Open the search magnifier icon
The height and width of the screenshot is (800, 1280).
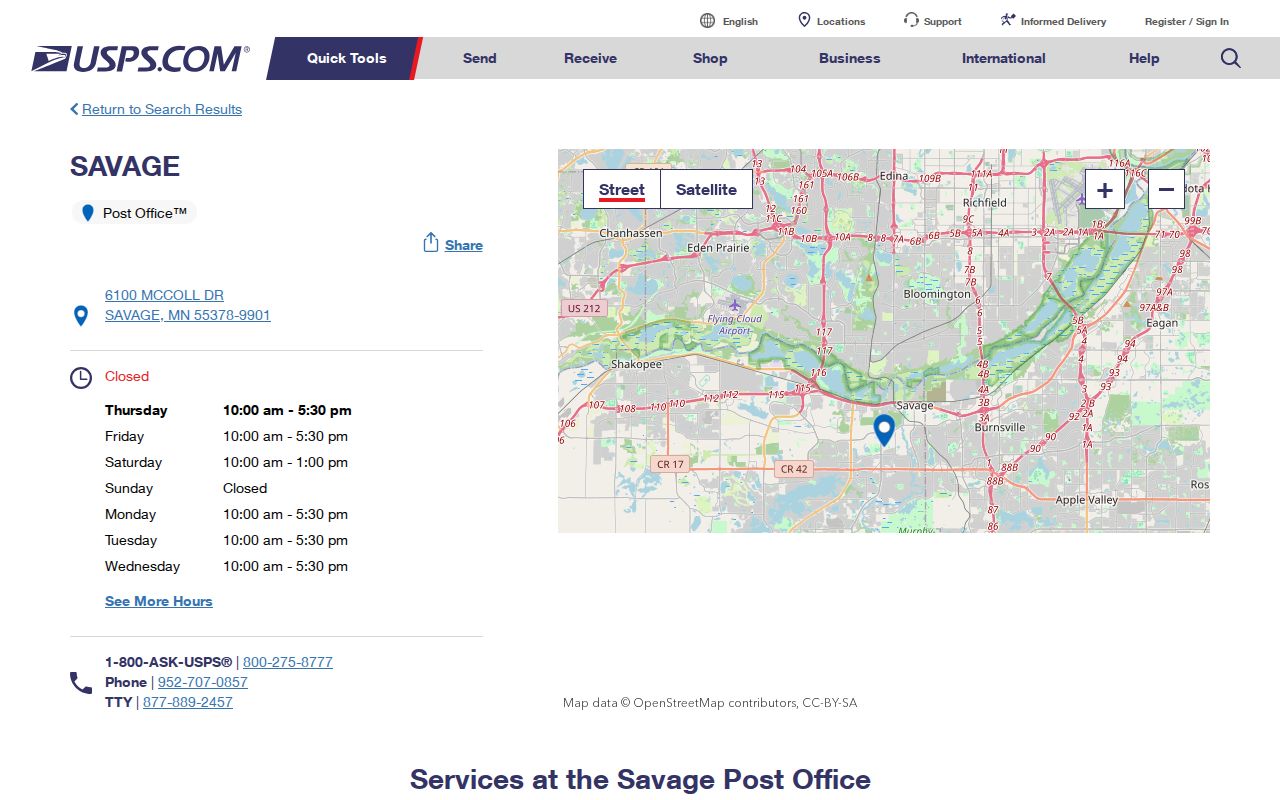[1231, 58]
